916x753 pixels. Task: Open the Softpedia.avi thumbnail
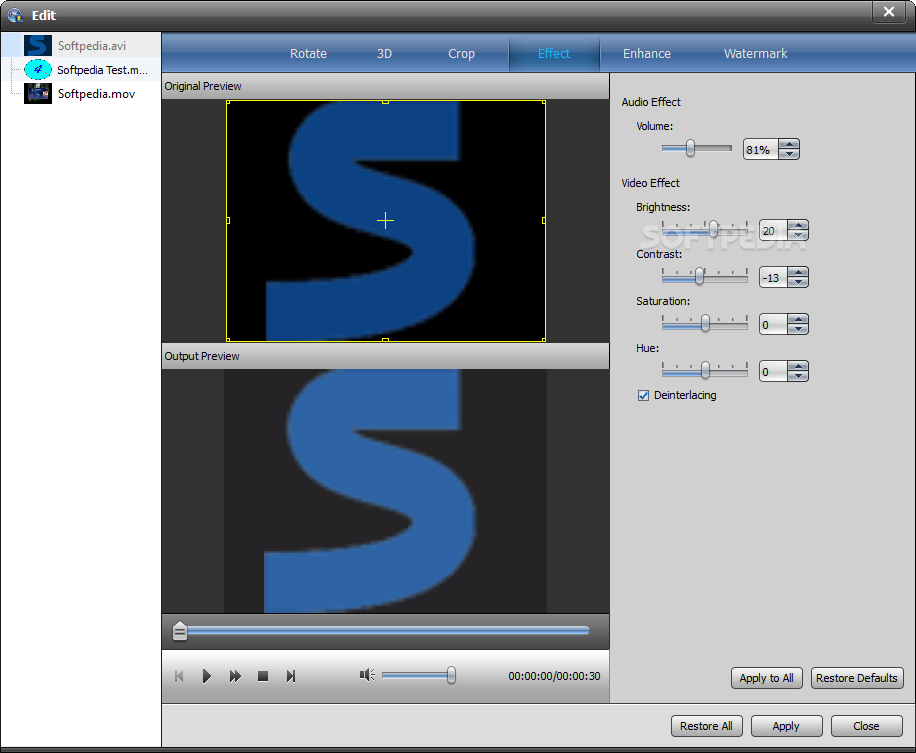click(38, 46)
